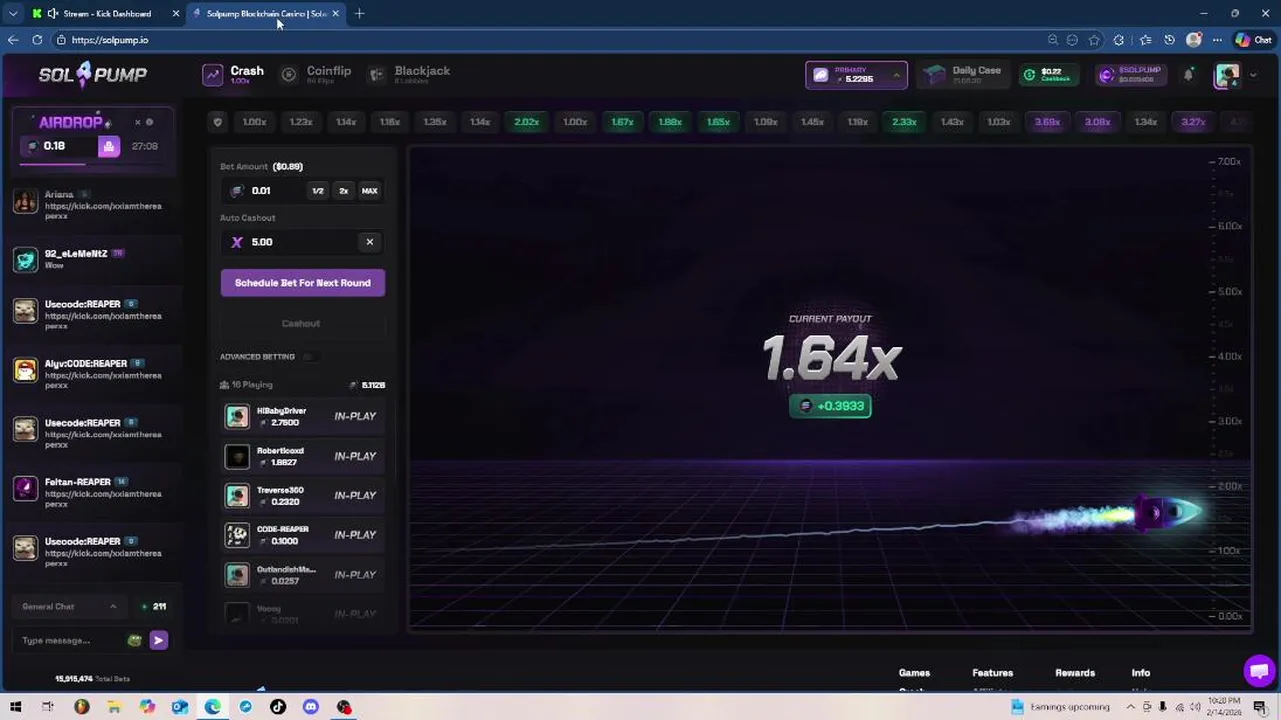Select the 1.23x round history chip
1281x720 pixels.
301,122
